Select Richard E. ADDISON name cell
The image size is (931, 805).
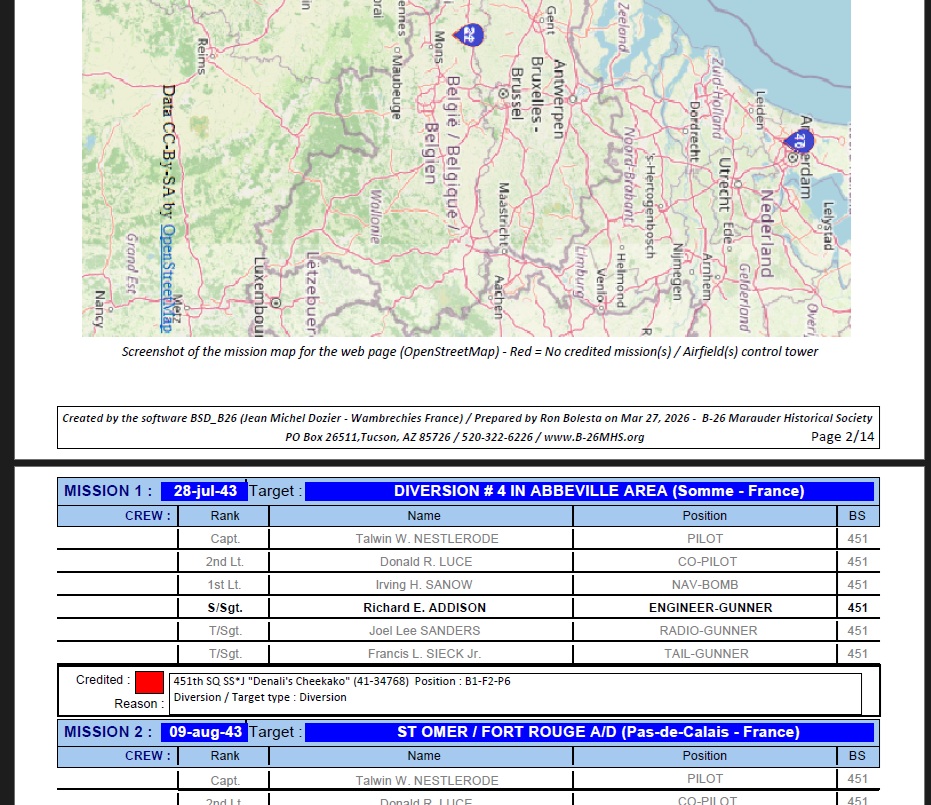coord(424,607)
